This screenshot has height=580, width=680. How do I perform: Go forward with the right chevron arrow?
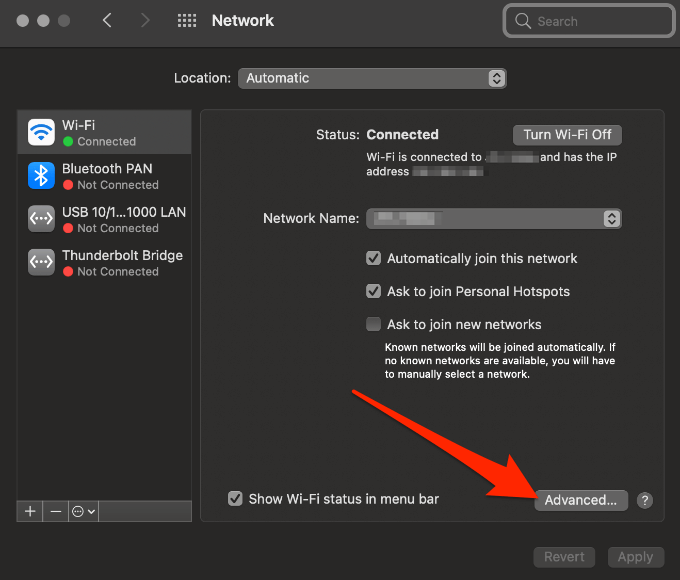point(145,20)
